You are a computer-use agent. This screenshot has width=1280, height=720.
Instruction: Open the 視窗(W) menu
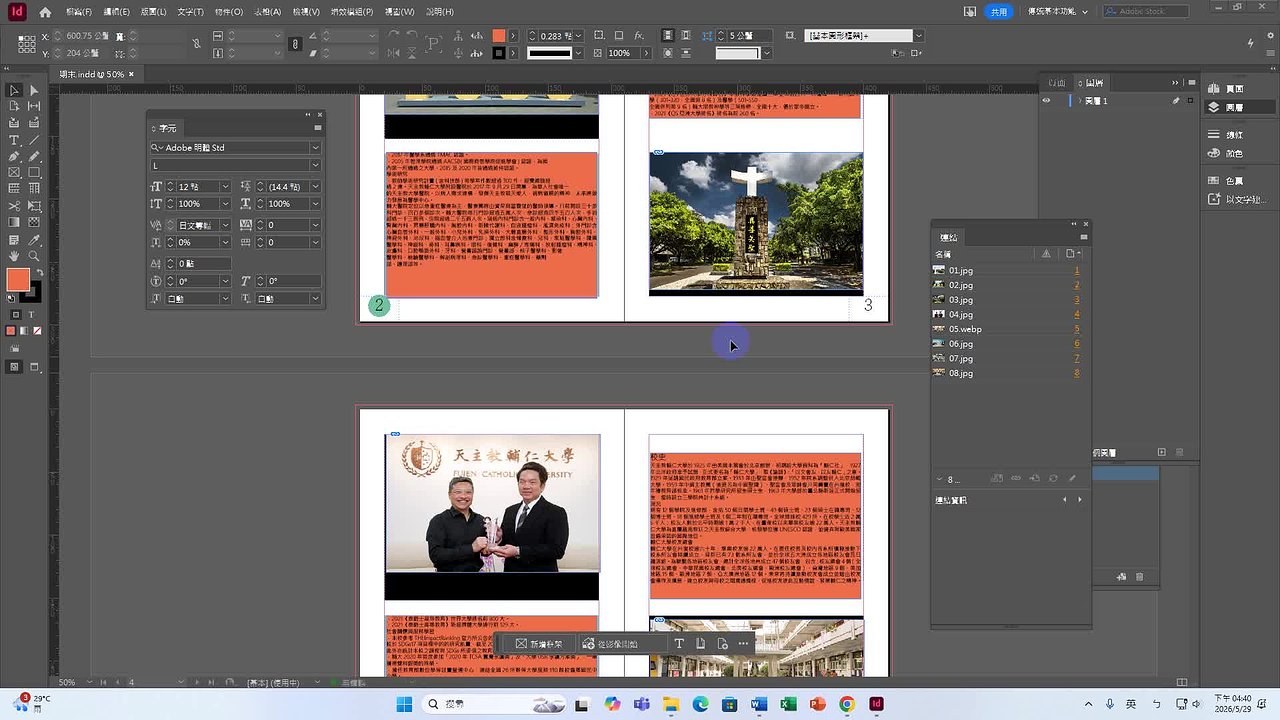[400, 12]
